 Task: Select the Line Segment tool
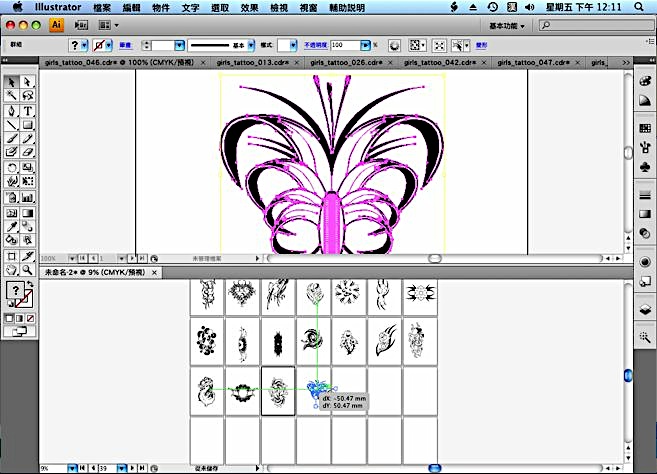[12, 125]
